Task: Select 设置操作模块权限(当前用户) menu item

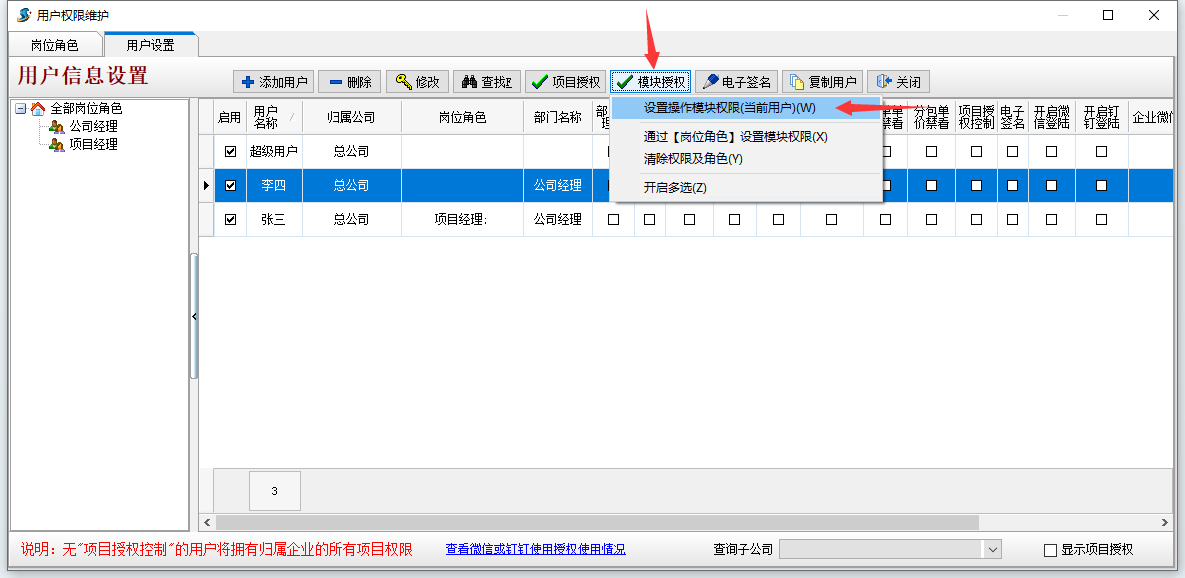Action: (729, 108)
